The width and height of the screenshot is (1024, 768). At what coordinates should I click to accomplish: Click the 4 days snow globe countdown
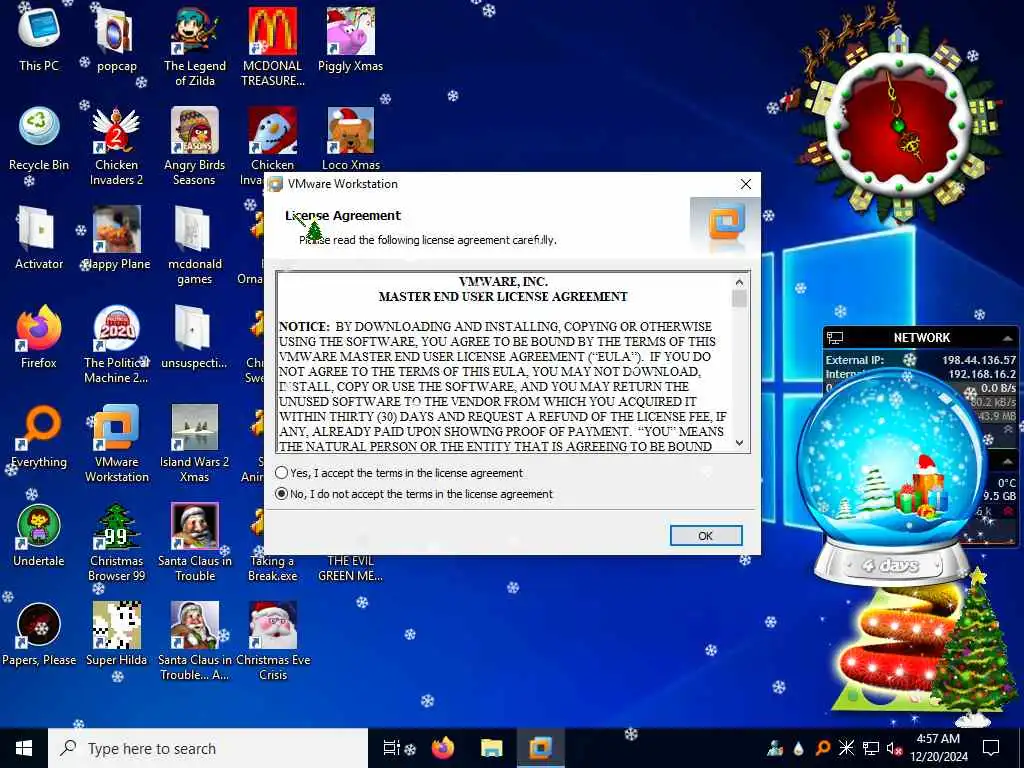889,565
